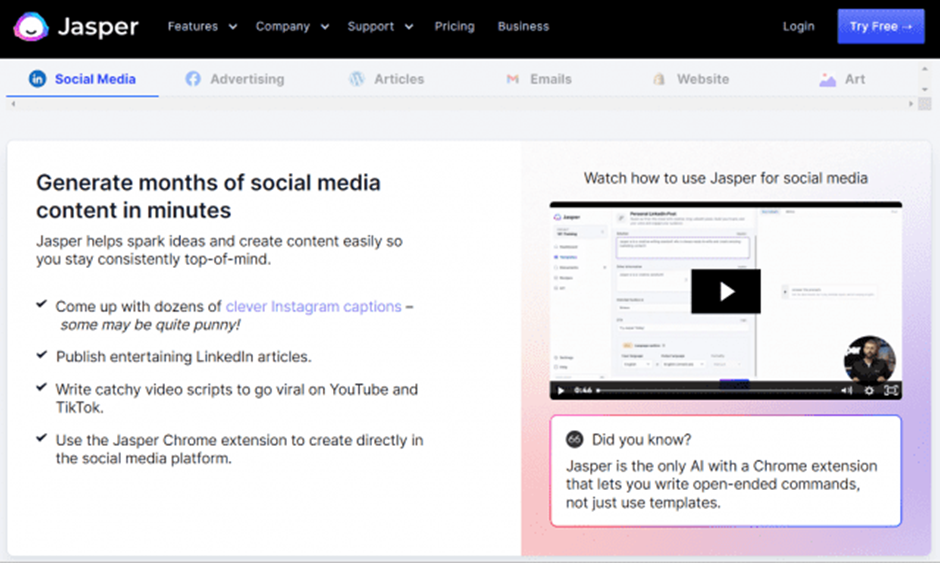
Task: Click the video progress seek bar
Action: [x=715, y=390]
